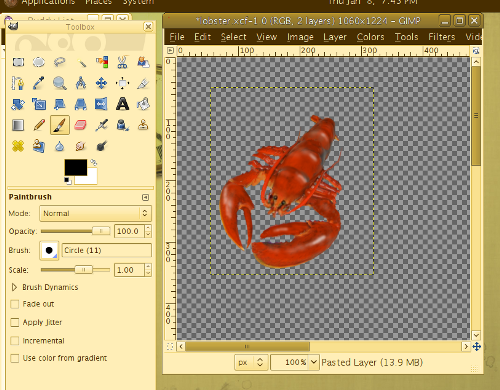Activate the Airbrush tool
The height and width of the screenshot is (390, 500).
[102, 125]
